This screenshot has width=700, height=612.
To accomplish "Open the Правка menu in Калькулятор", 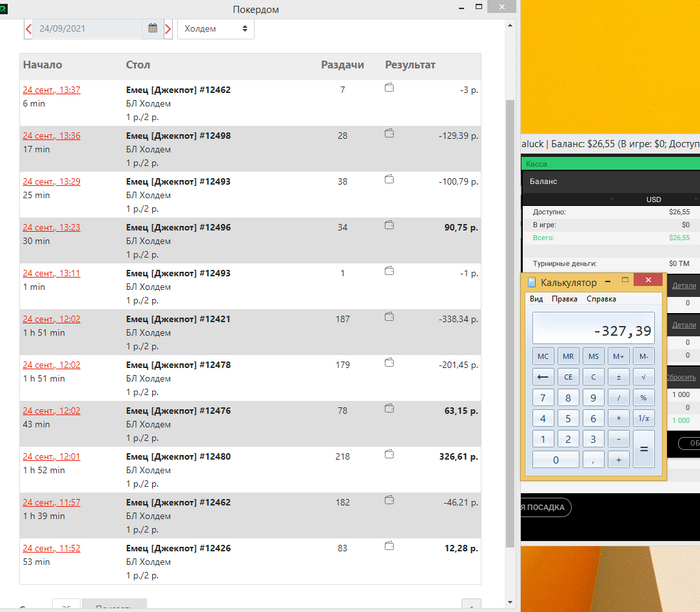I will (564, 299).
